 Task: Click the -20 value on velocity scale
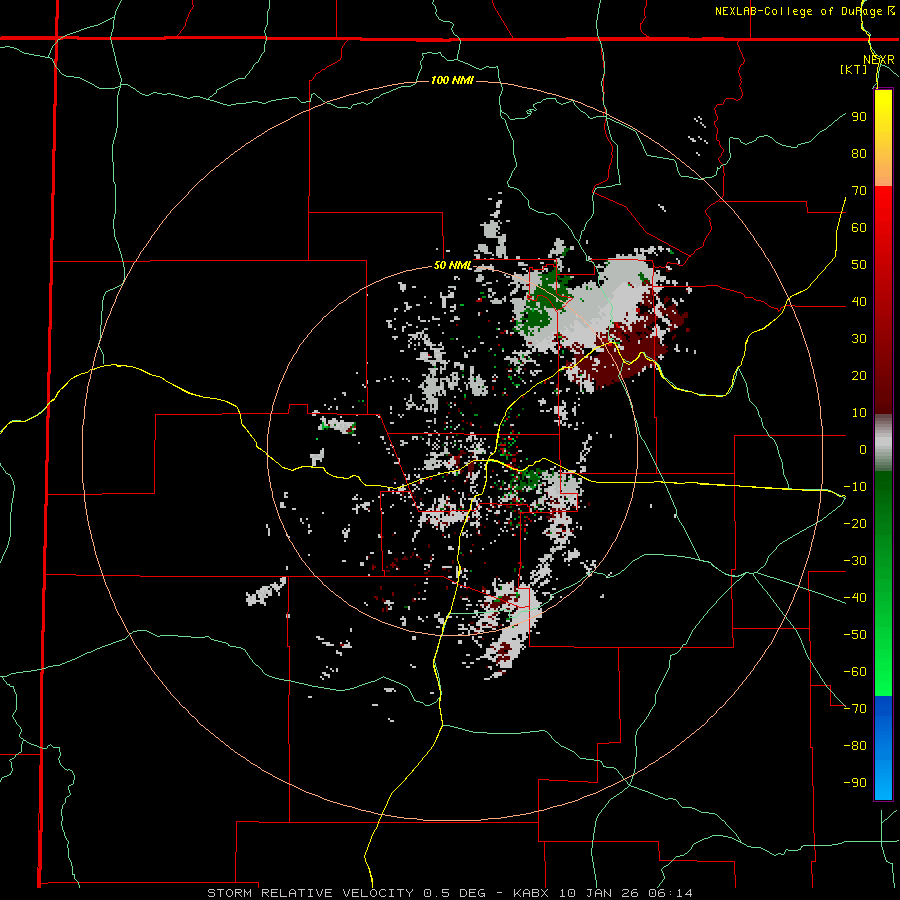click(855, 524)
